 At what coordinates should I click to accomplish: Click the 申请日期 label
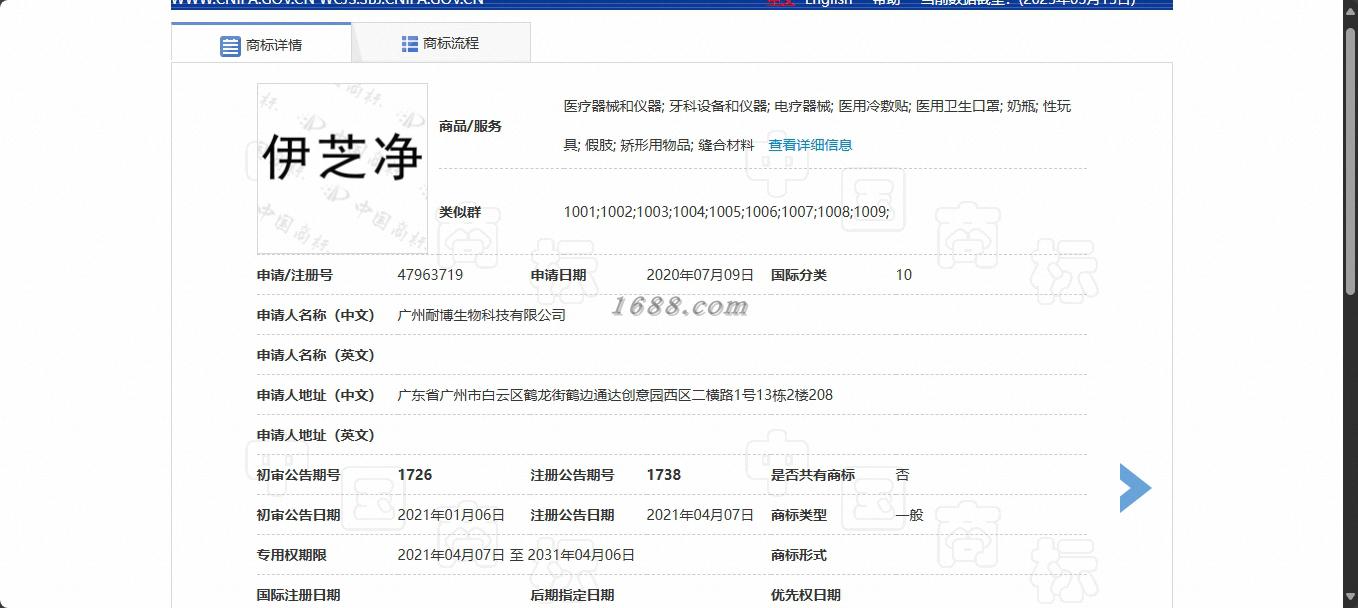[x=559, y=275]
